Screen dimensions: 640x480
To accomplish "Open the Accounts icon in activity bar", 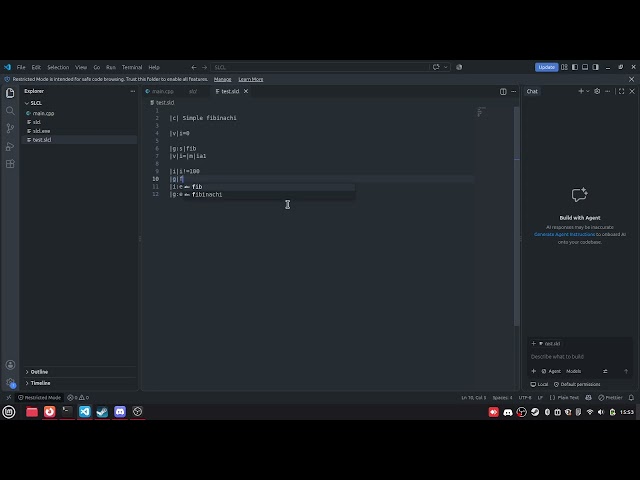I will coord(11,365).
